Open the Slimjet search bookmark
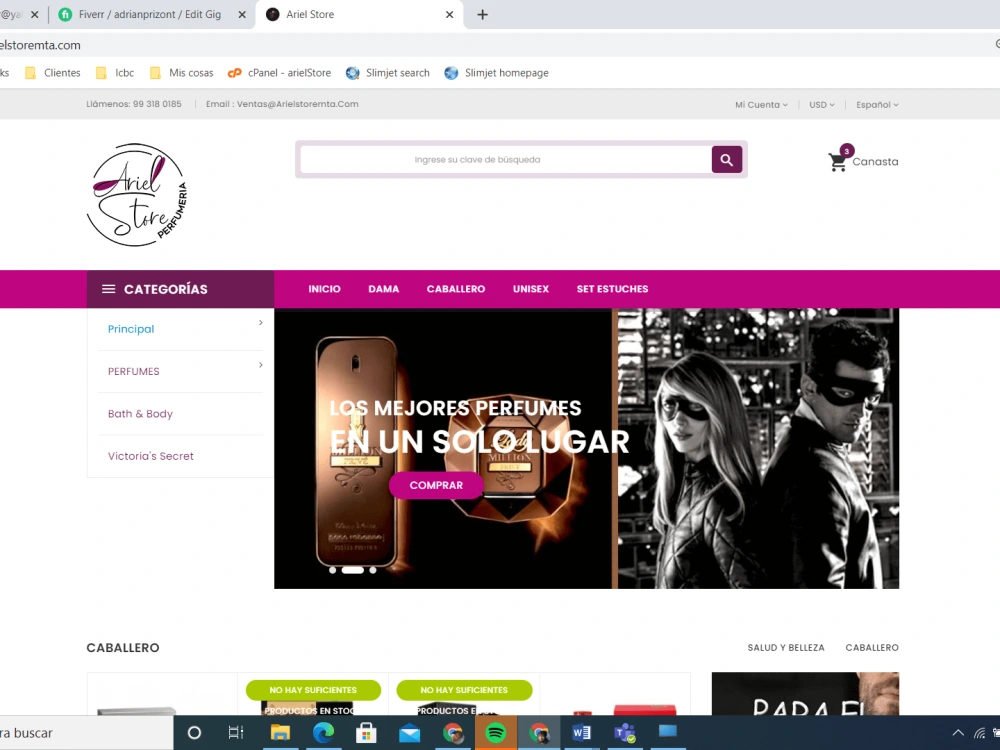The width and height of the screenshot is (1000, 750). [388, 73]
